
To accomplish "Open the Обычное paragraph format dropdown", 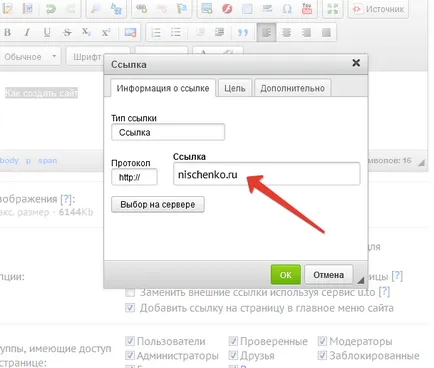I will tap(30, 57).
